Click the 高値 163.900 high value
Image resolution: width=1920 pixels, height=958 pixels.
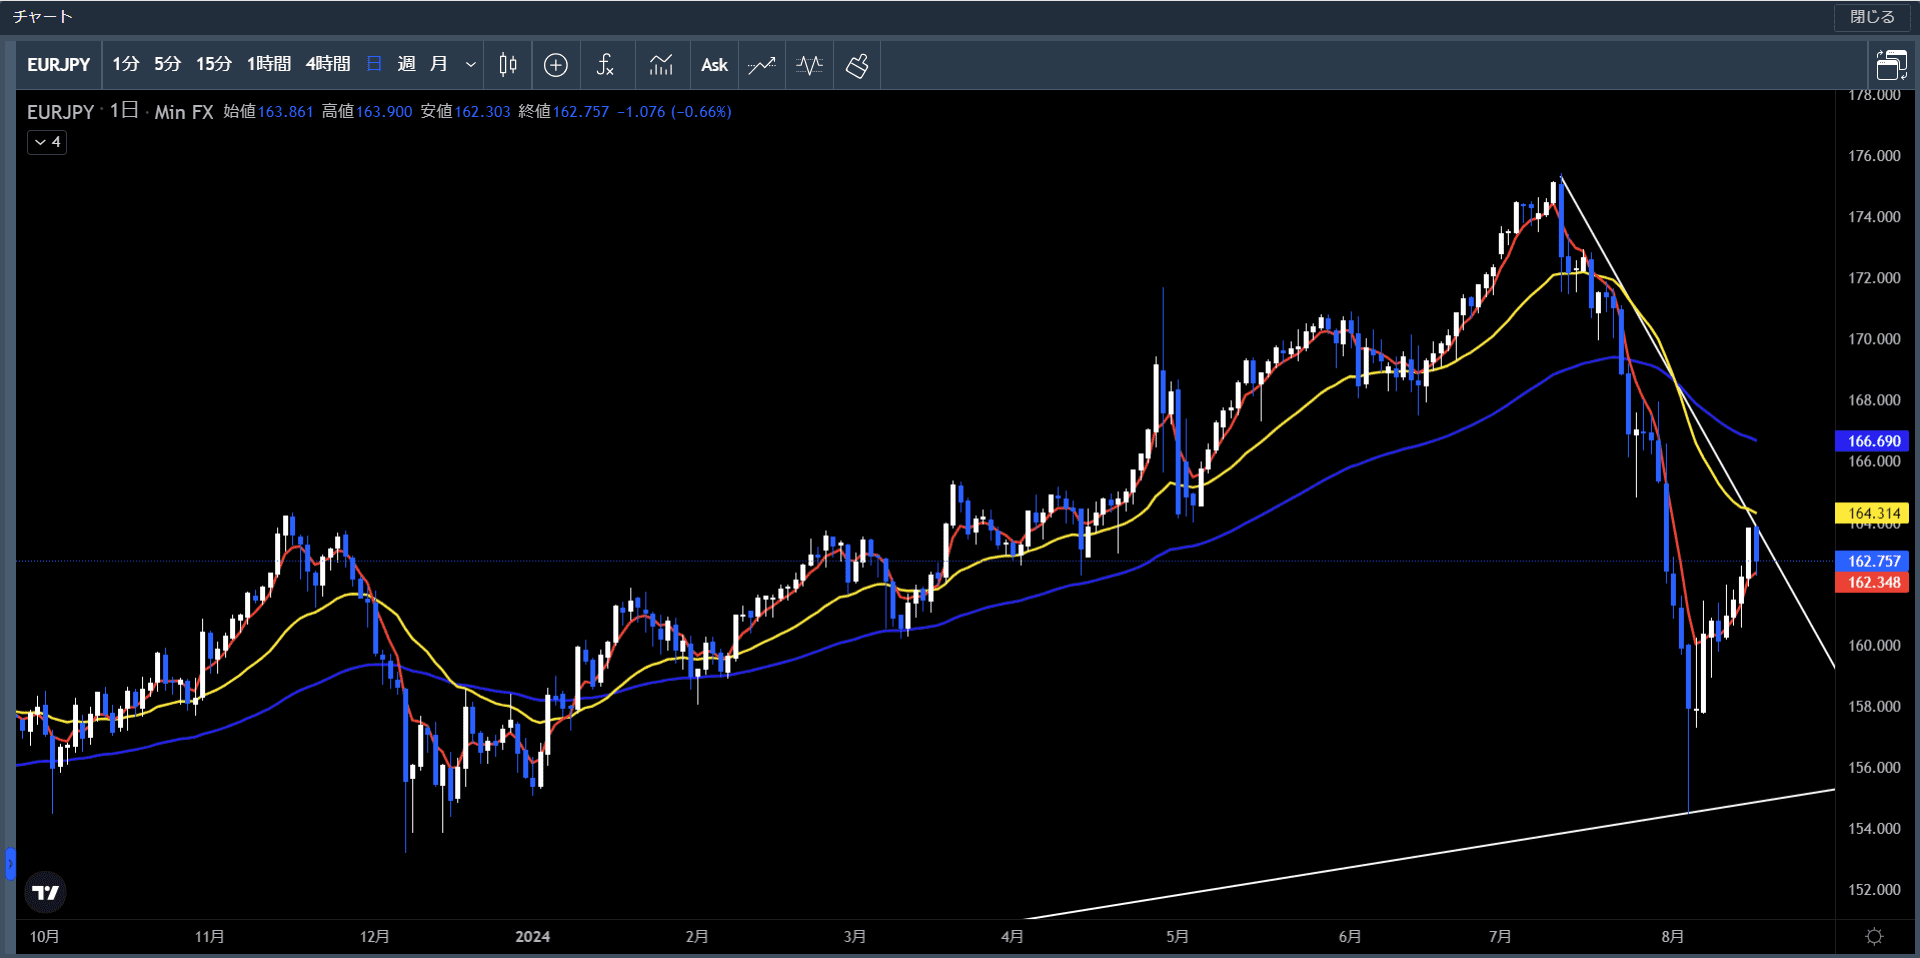click(367, 112)
